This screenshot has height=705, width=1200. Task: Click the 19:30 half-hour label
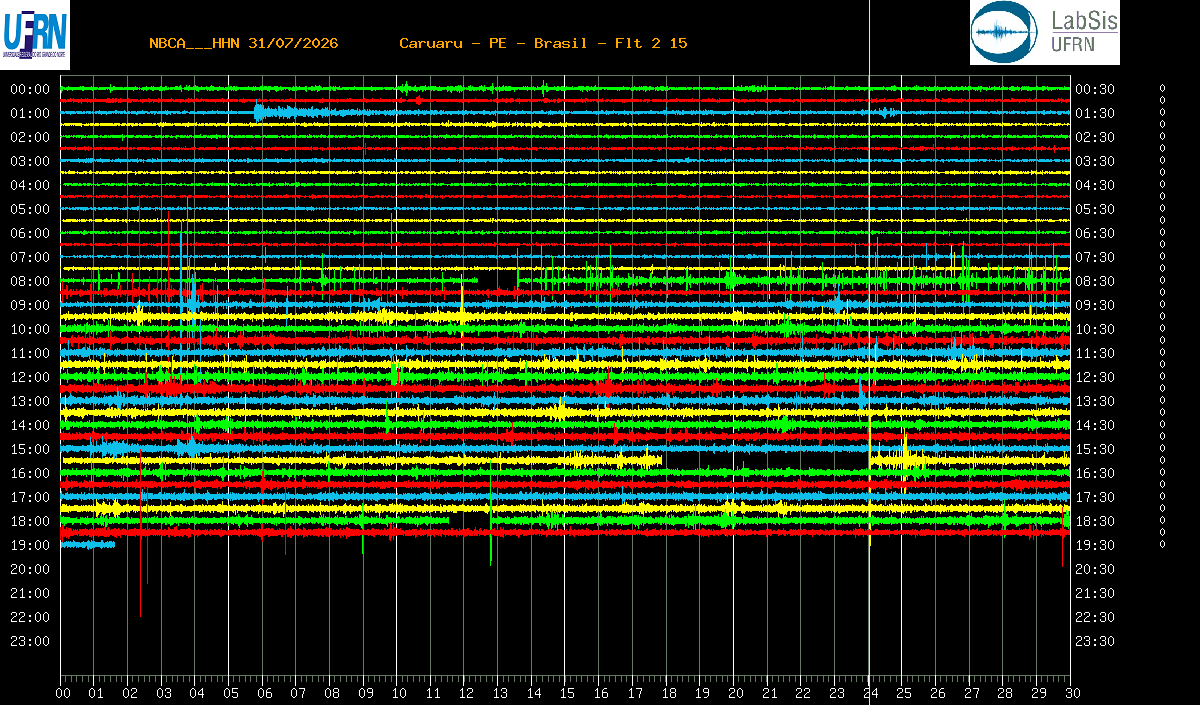[1095, 545]
